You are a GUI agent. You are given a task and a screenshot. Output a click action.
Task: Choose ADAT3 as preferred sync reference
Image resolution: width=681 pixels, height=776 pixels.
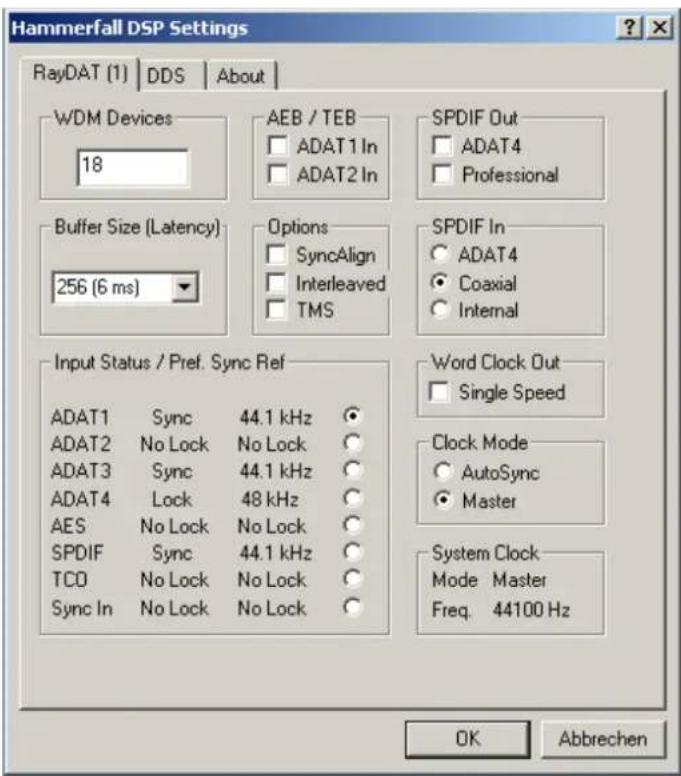[x=353, y=470]
